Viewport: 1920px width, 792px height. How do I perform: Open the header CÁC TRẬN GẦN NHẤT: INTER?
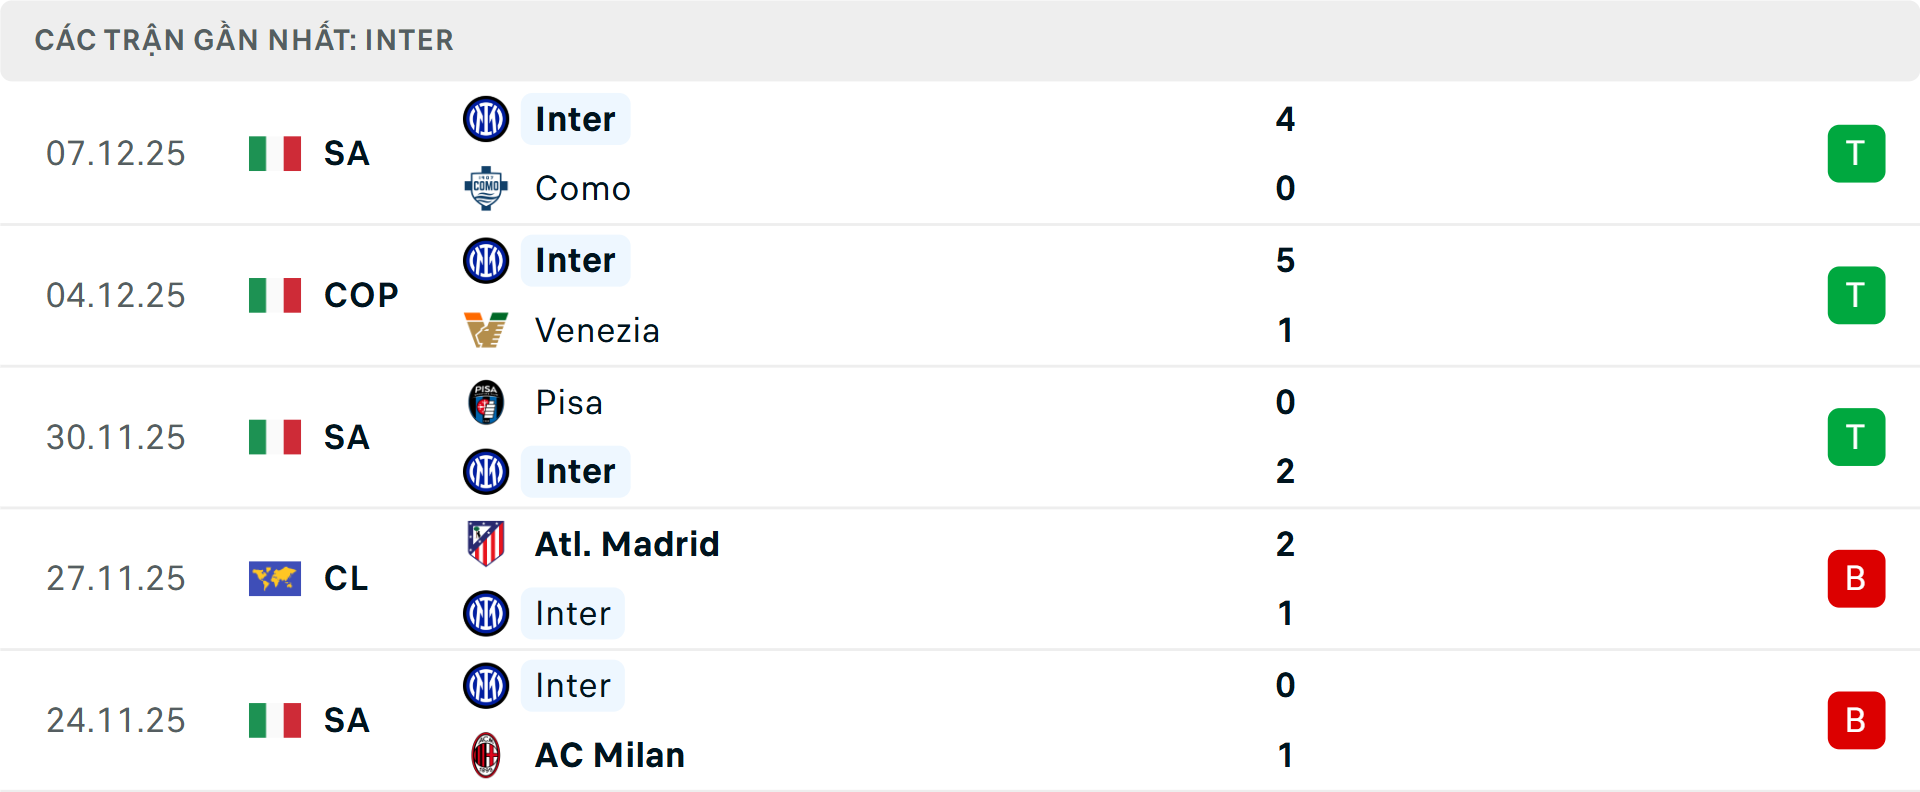(x=243, y=40)
